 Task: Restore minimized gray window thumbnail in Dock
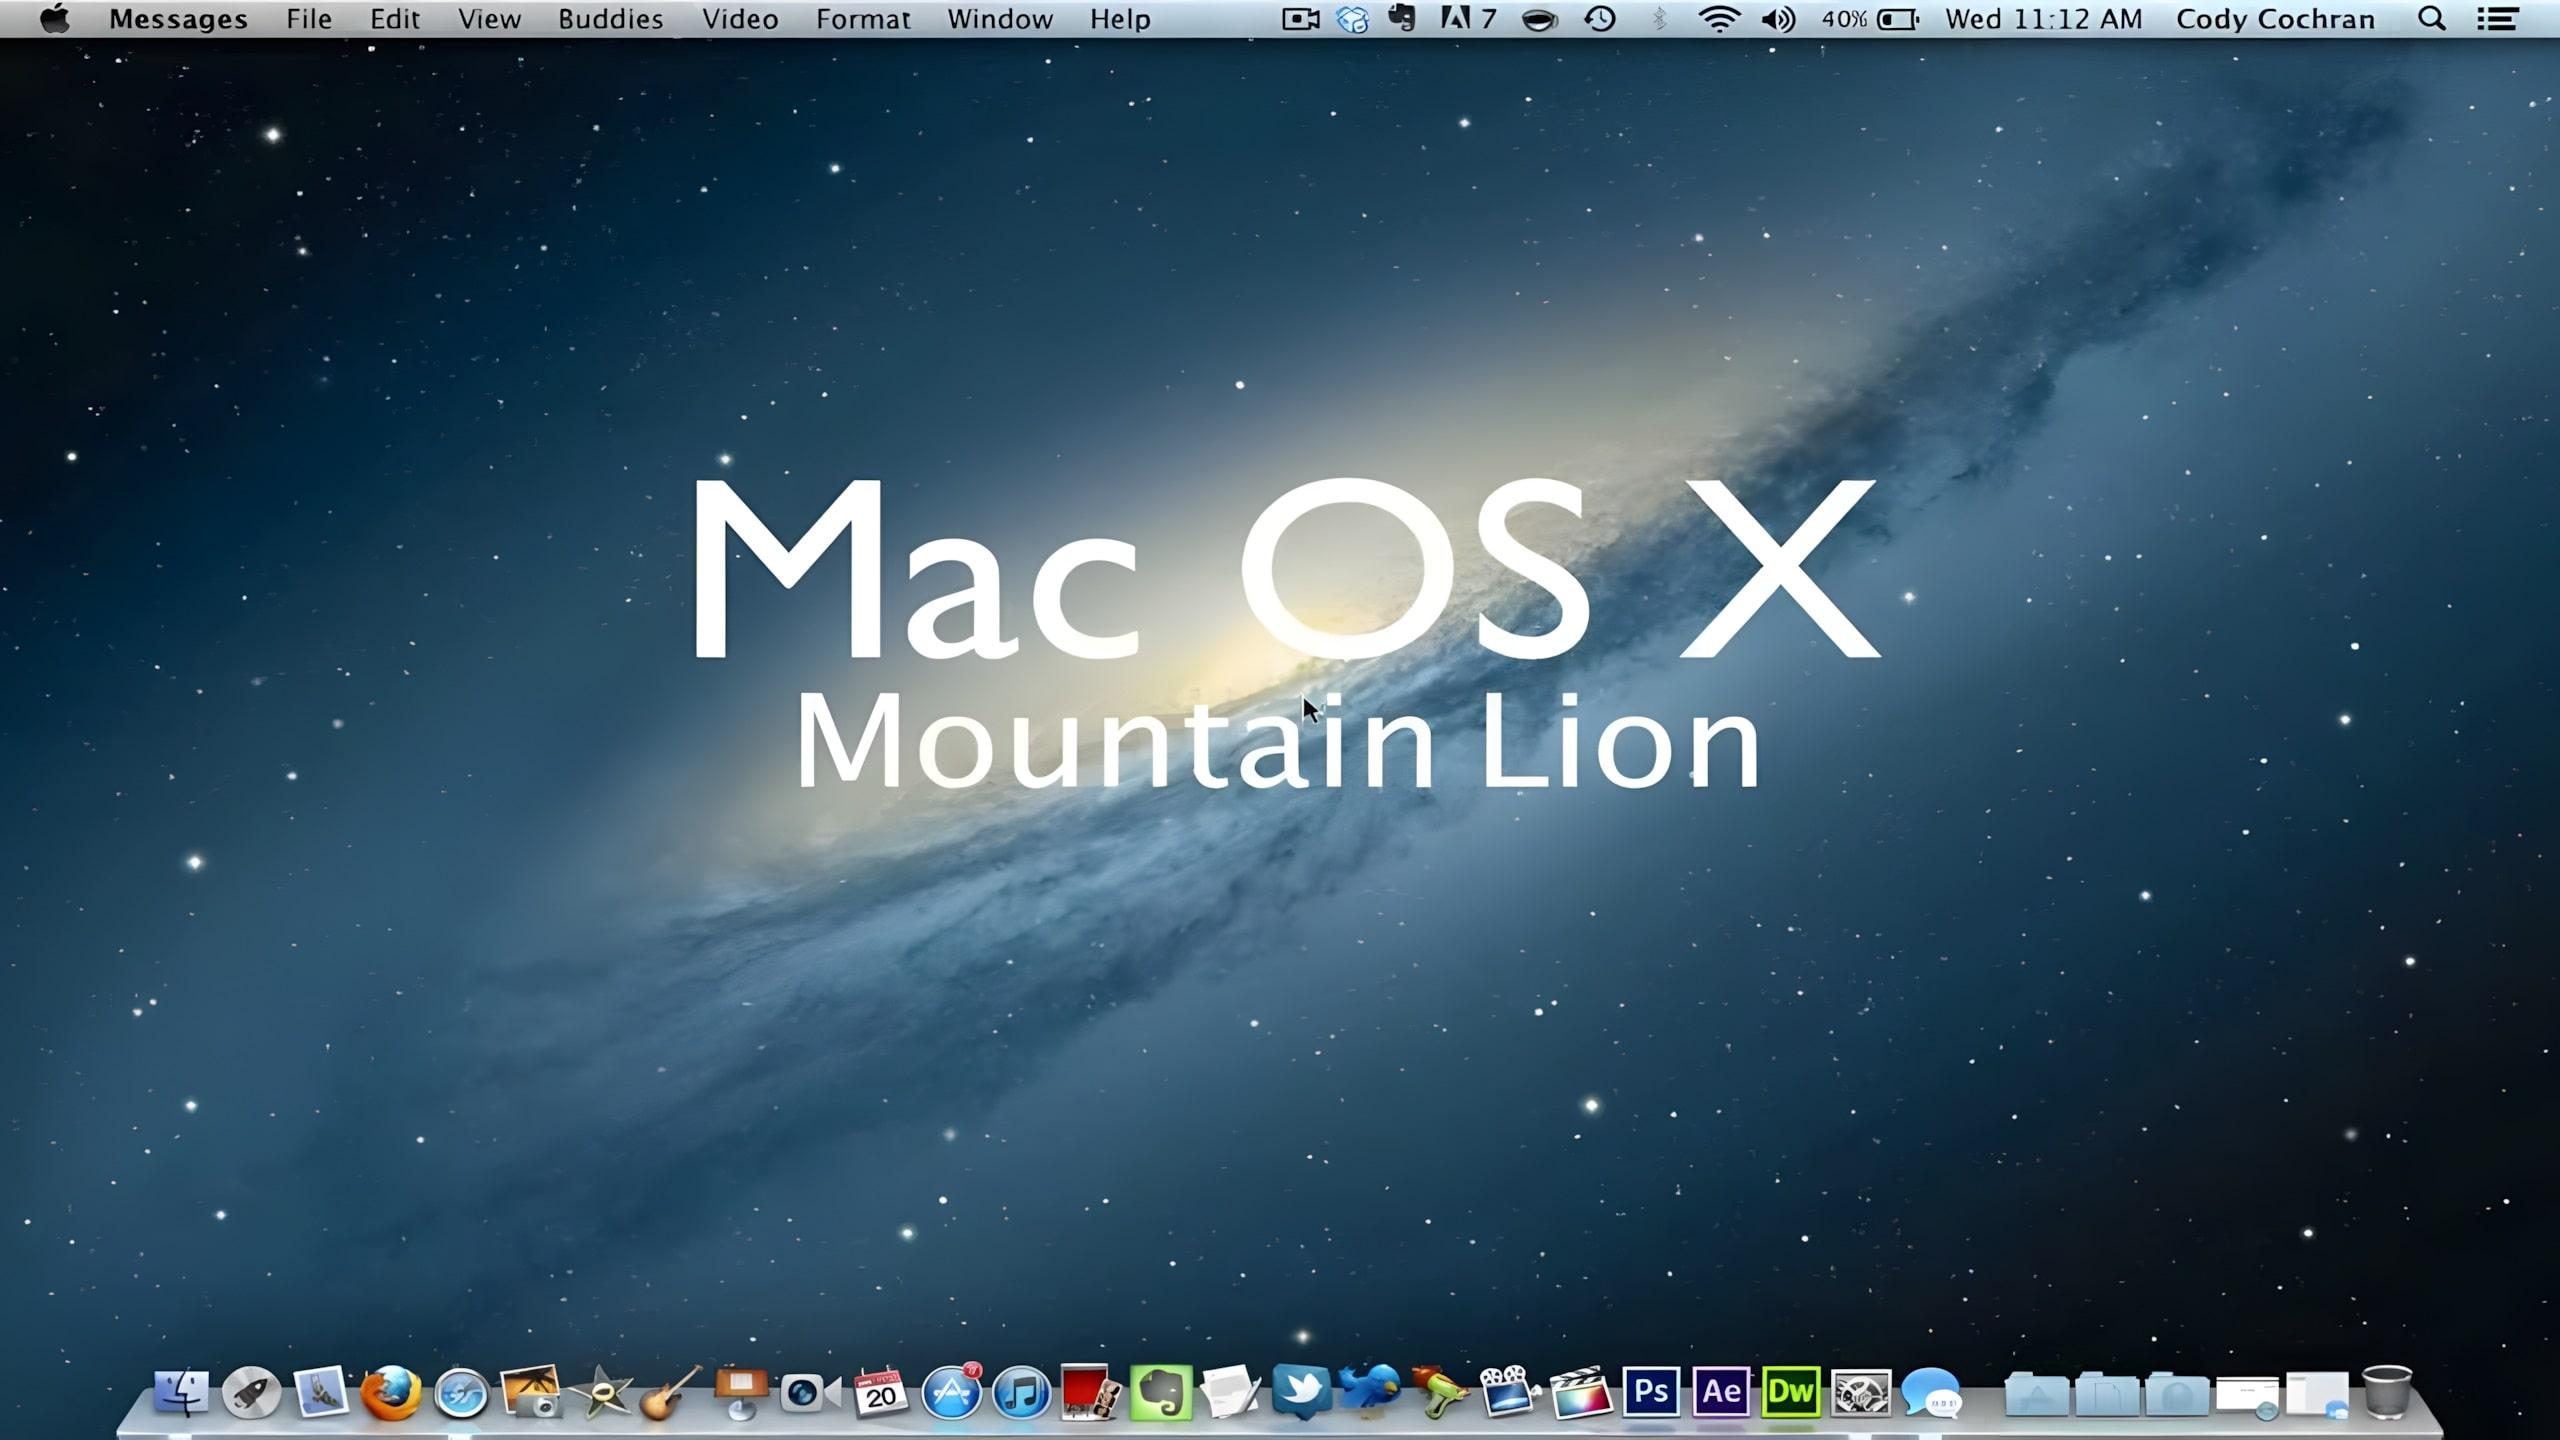click(x=2317, y=1395)
